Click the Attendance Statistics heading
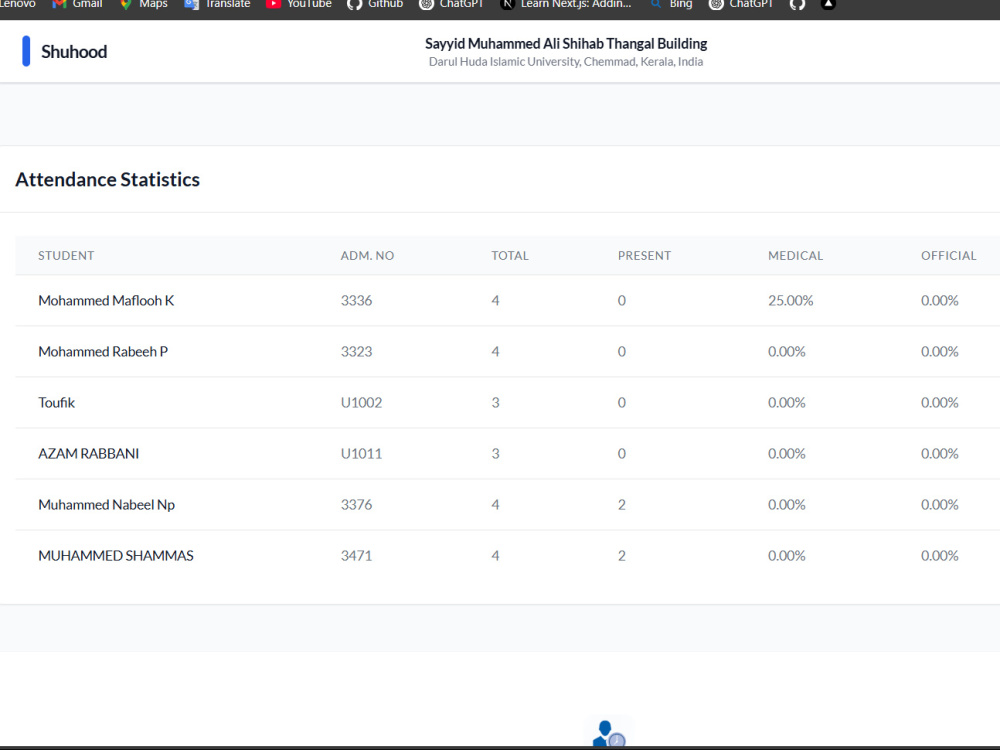 point(107,179)
